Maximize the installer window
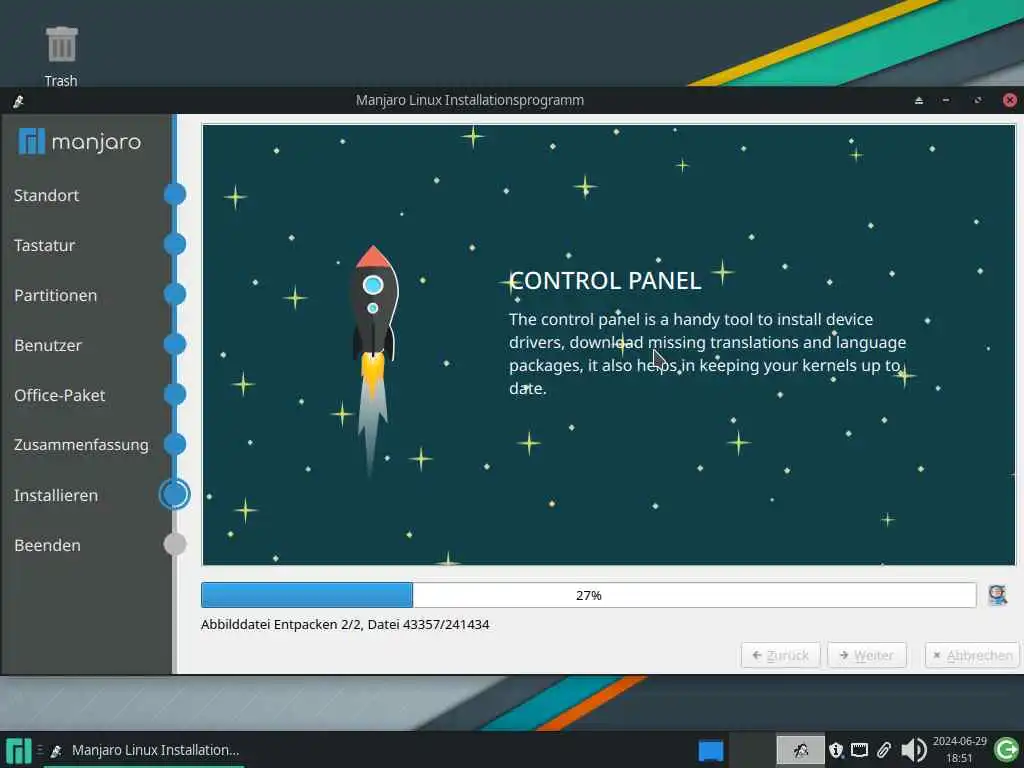The image size is (1024, 768). tap(978, 101)
